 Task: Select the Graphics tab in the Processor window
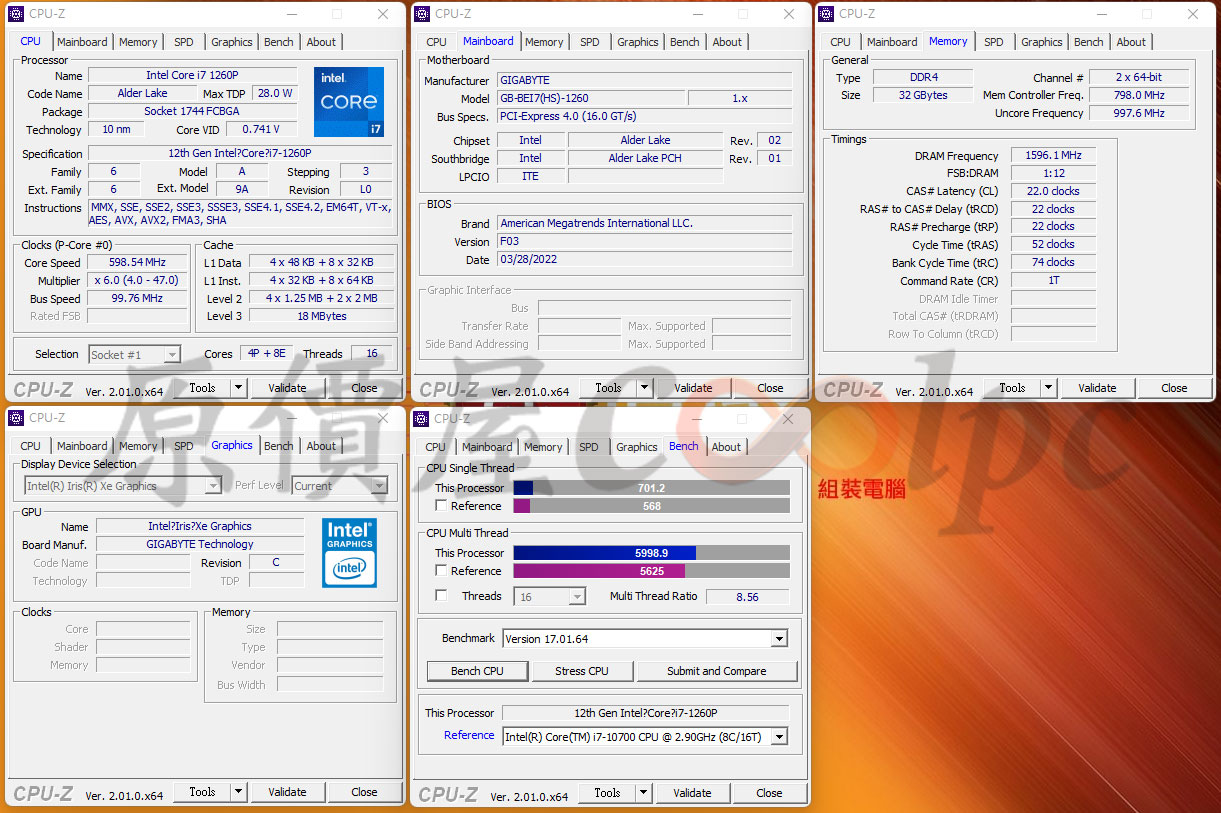(x=232, y=42)
